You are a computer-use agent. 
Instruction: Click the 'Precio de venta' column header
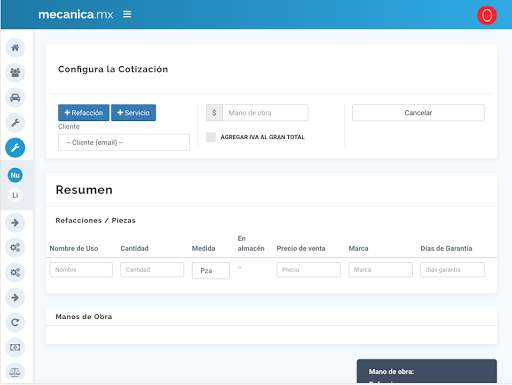pos(301,248)
